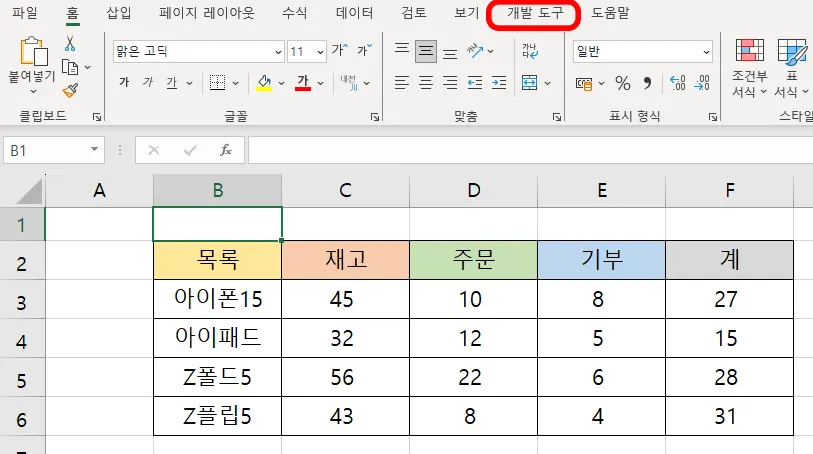This screenshot has width=813, height=454.
Task: Open the 개발 도구 tab
Action: [x=534, y=13]
